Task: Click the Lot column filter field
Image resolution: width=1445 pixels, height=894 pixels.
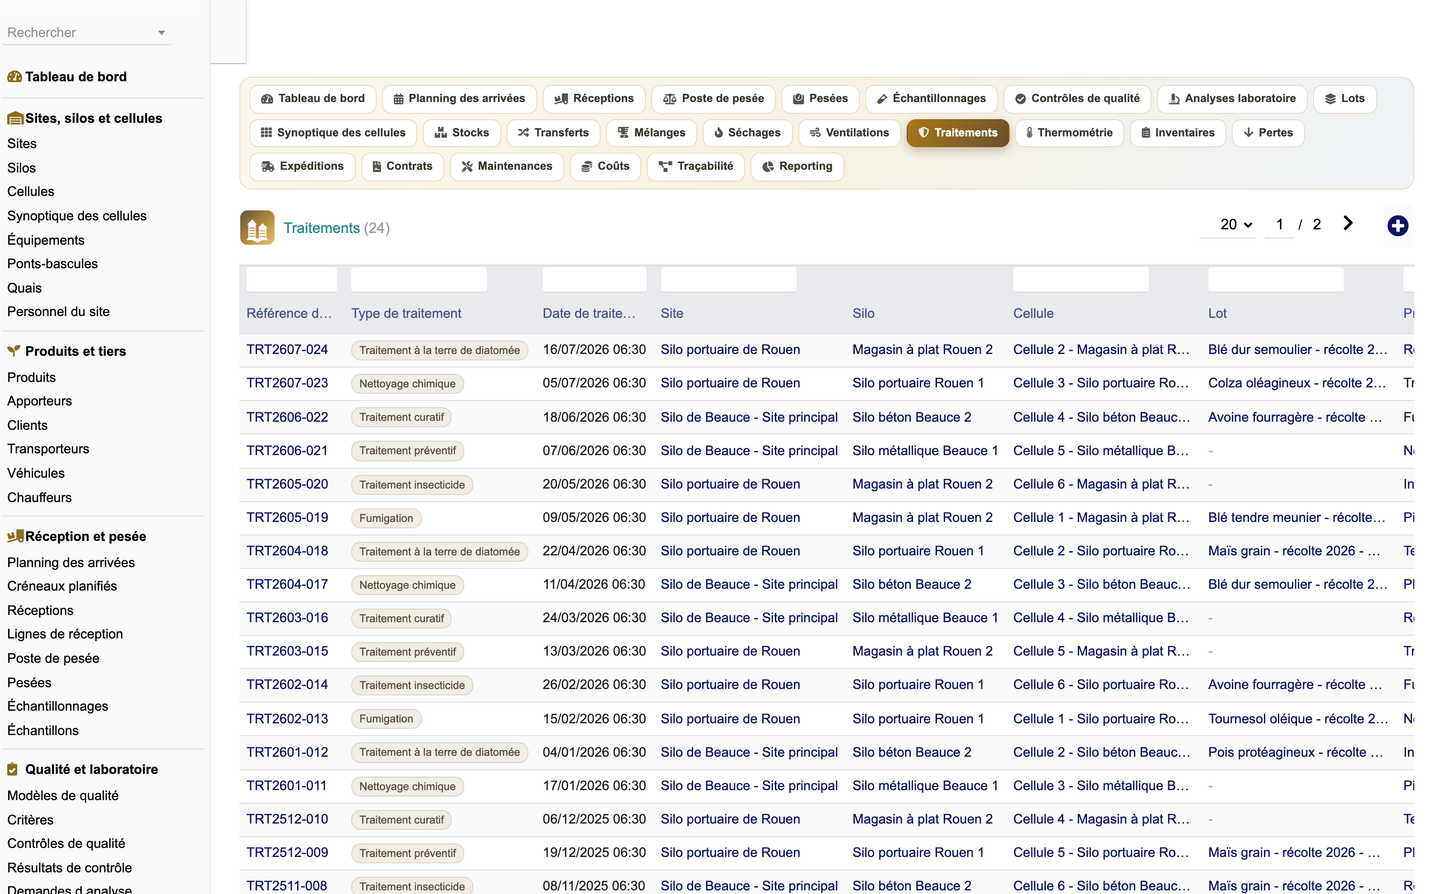Action: pos(1276,279)
